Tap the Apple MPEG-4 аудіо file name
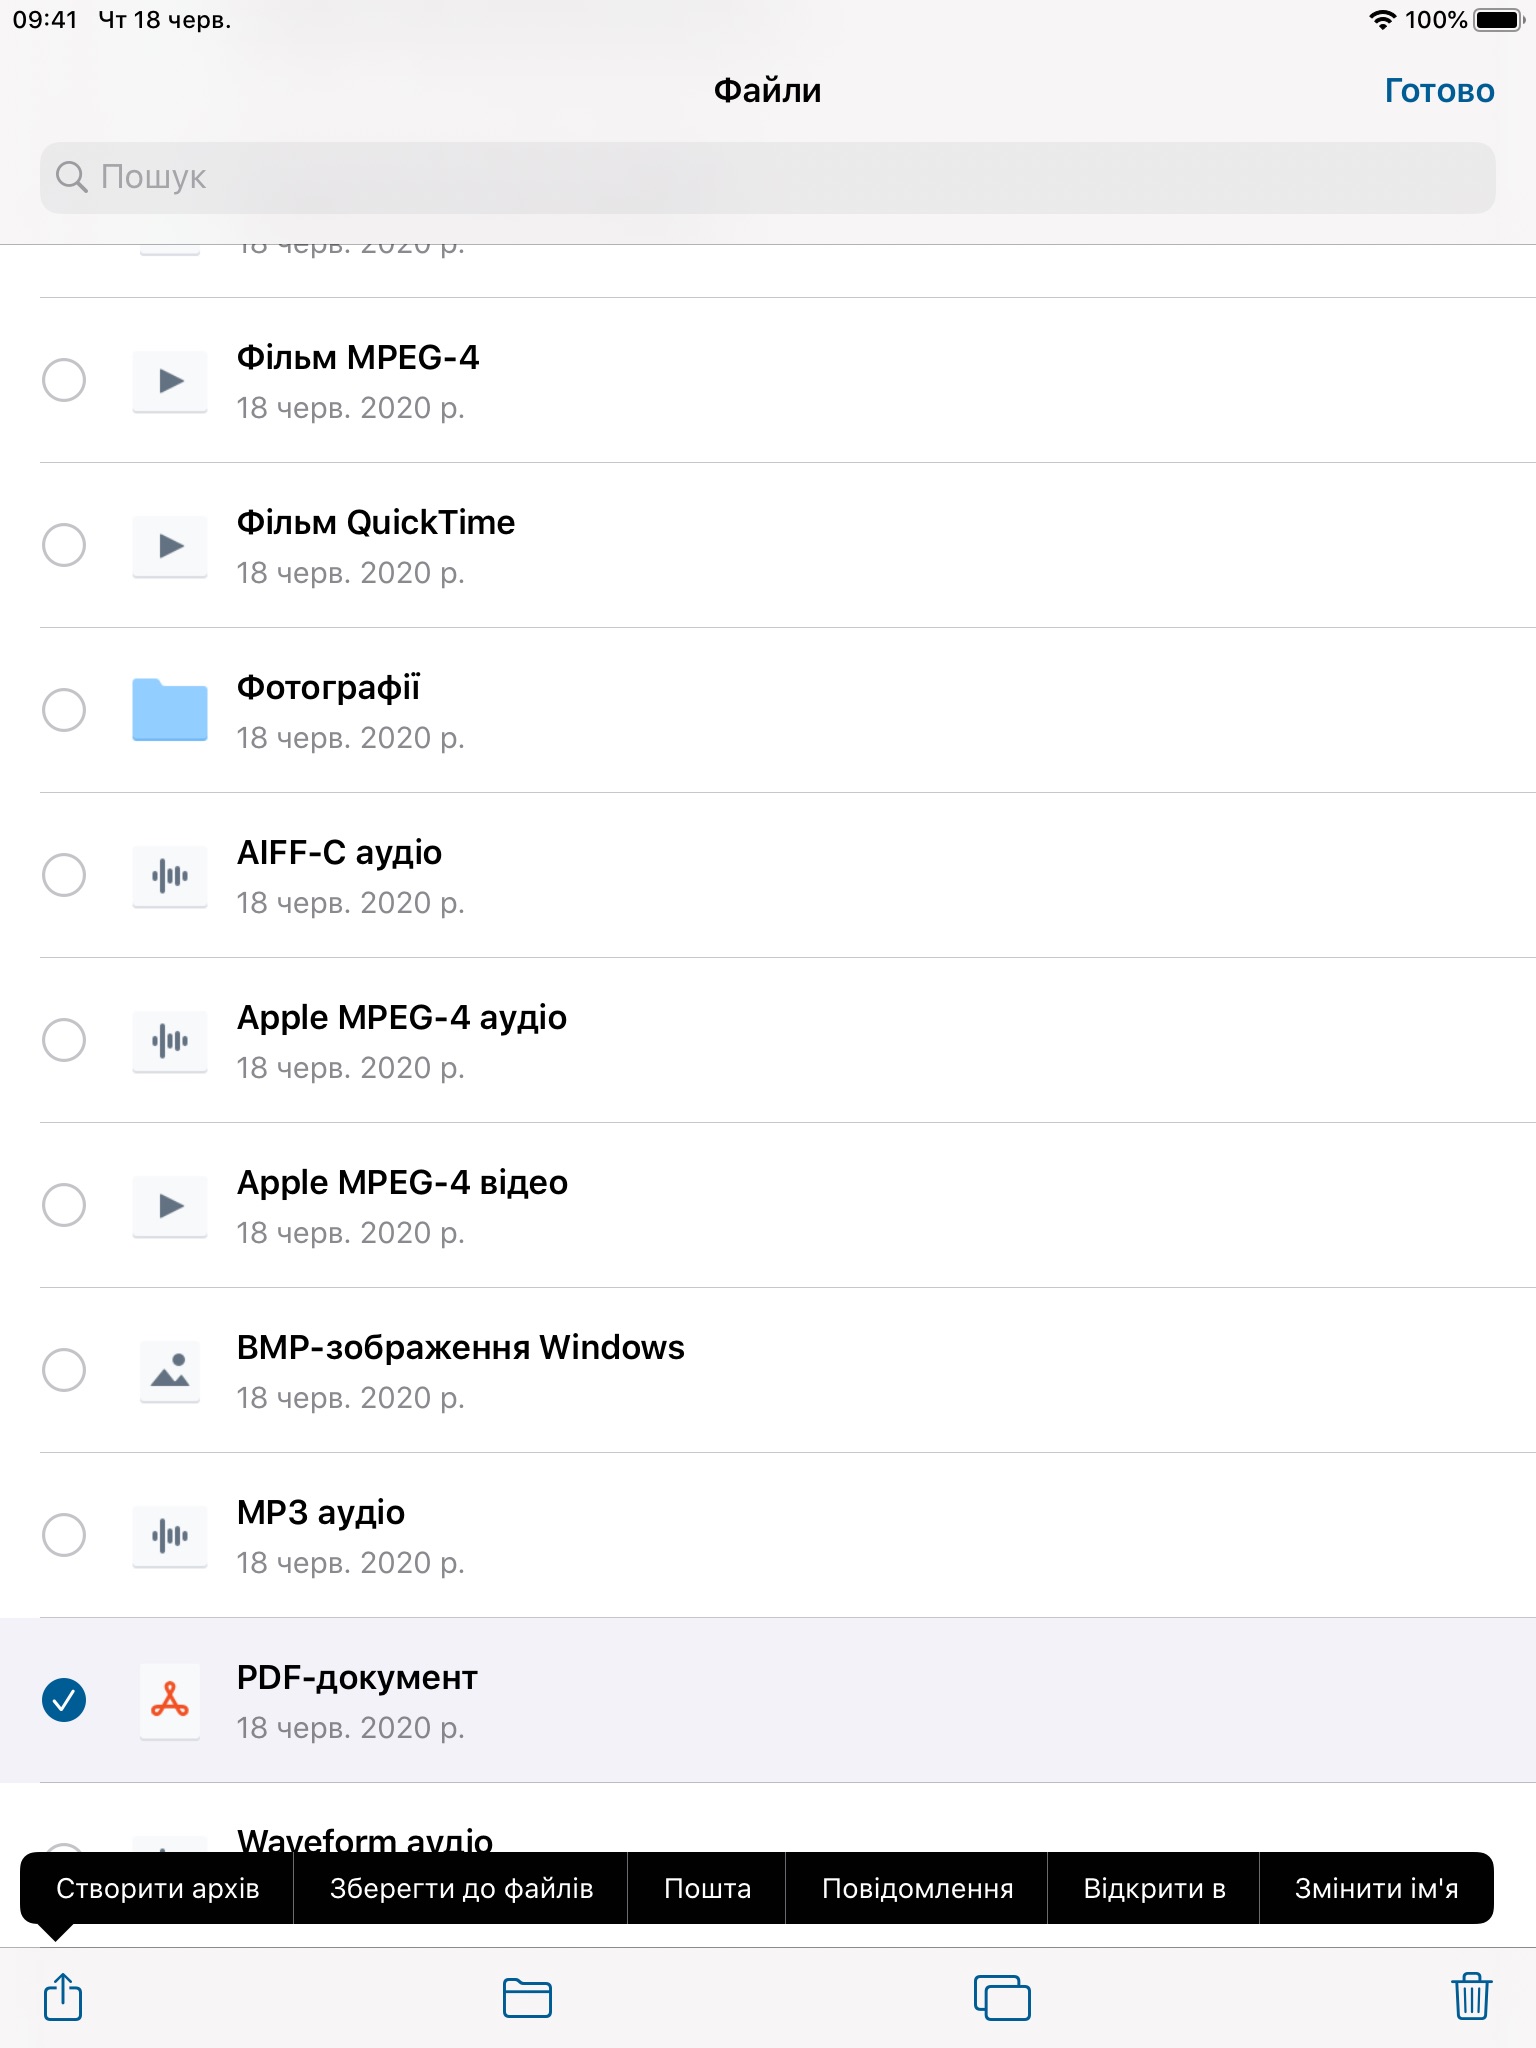The image size is (1536, 2048). [402, 1018]
